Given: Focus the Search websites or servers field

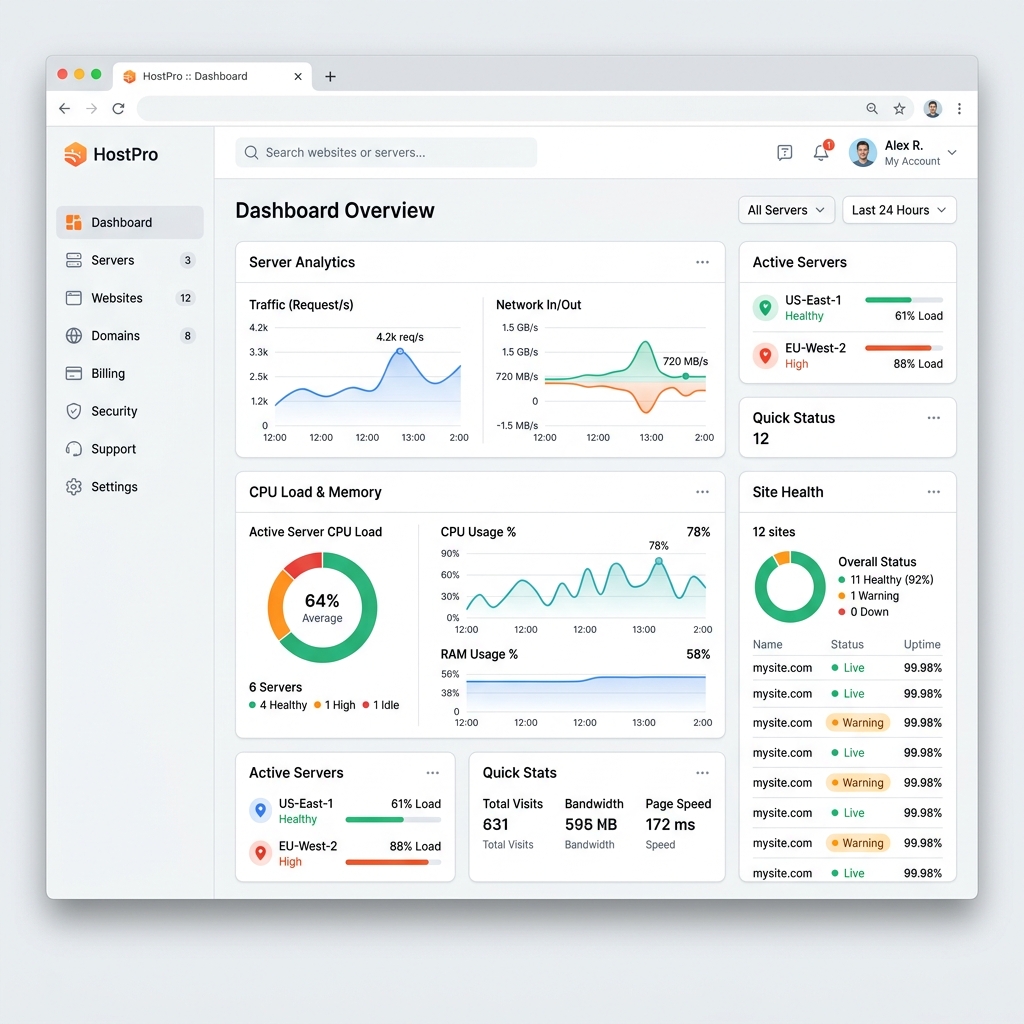Looking at the screenshot, I should tap(386, 153).
